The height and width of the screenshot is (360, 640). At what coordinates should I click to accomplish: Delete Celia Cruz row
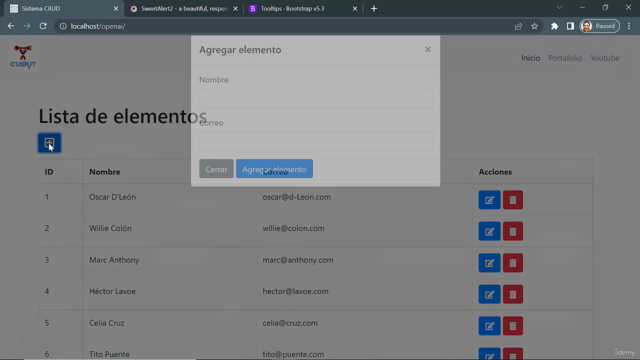coord(513,326)
